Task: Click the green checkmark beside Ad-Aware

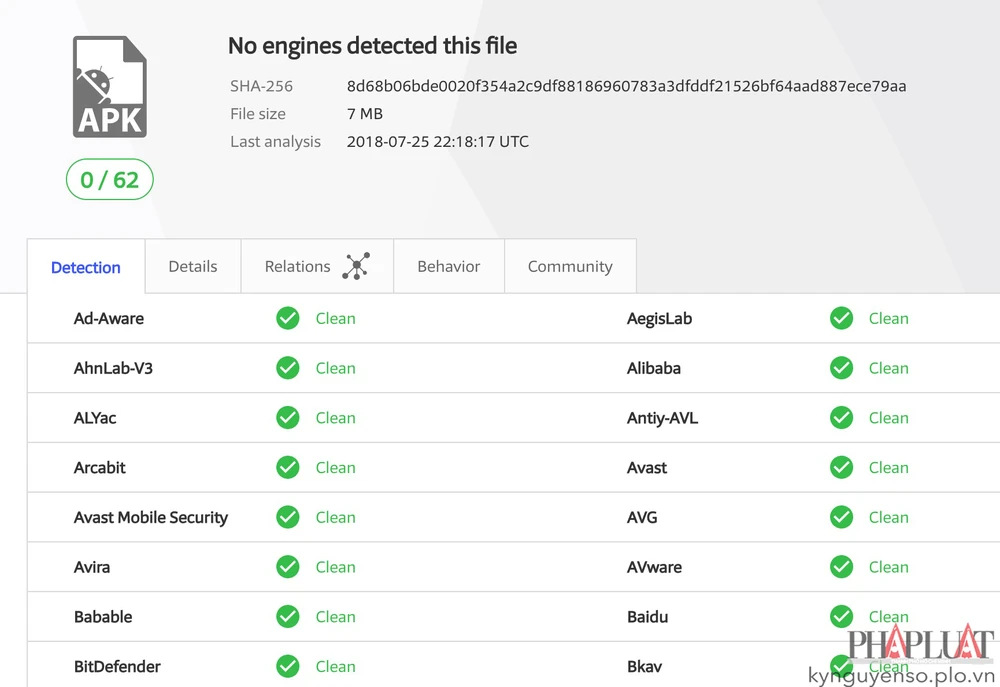Action: pos(288,318)
